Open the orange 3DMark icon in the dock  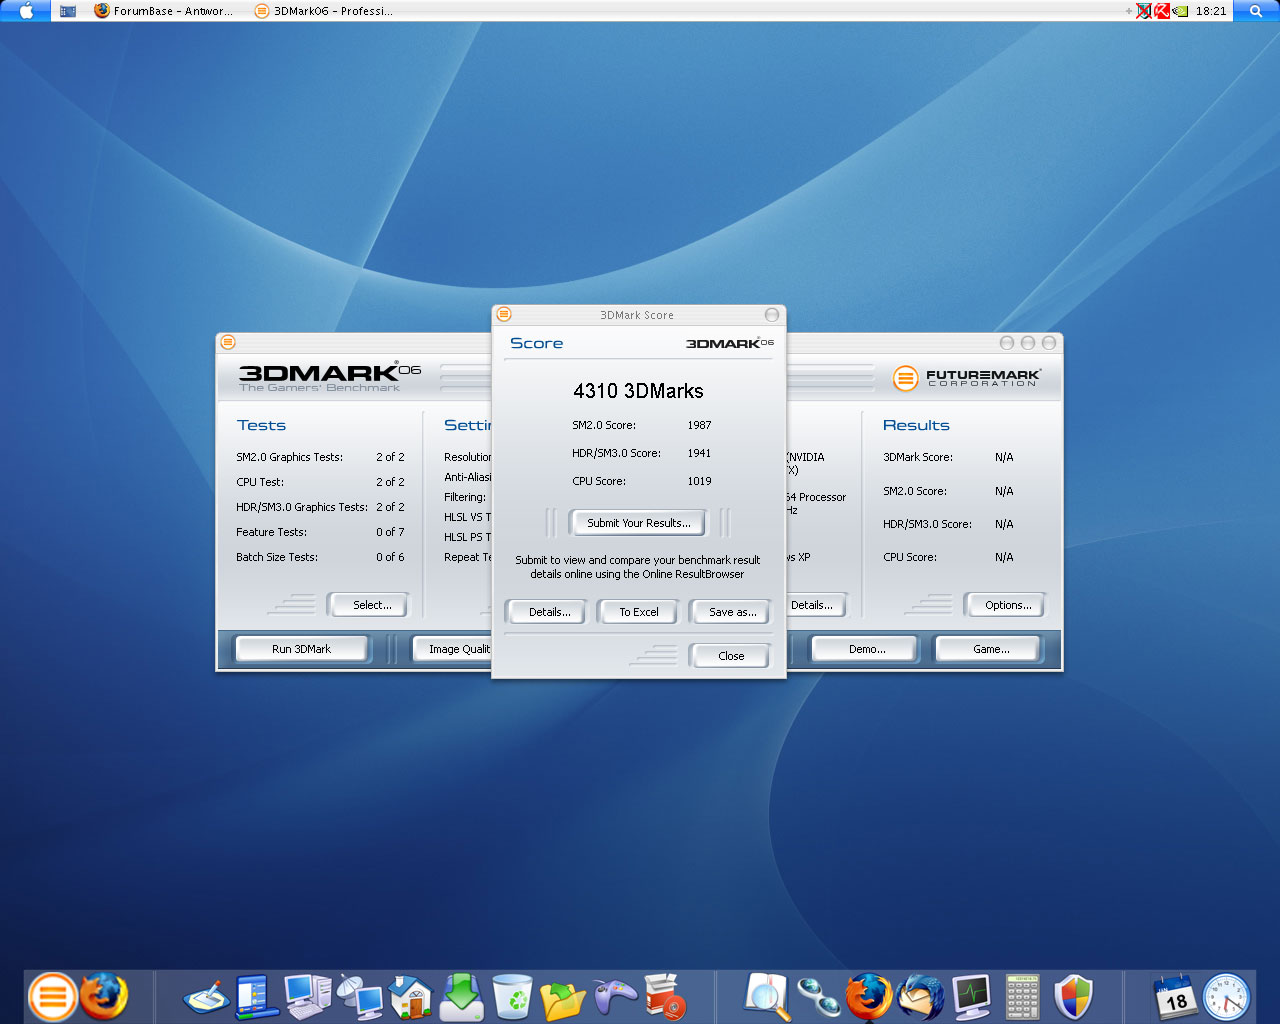[52, 996]
